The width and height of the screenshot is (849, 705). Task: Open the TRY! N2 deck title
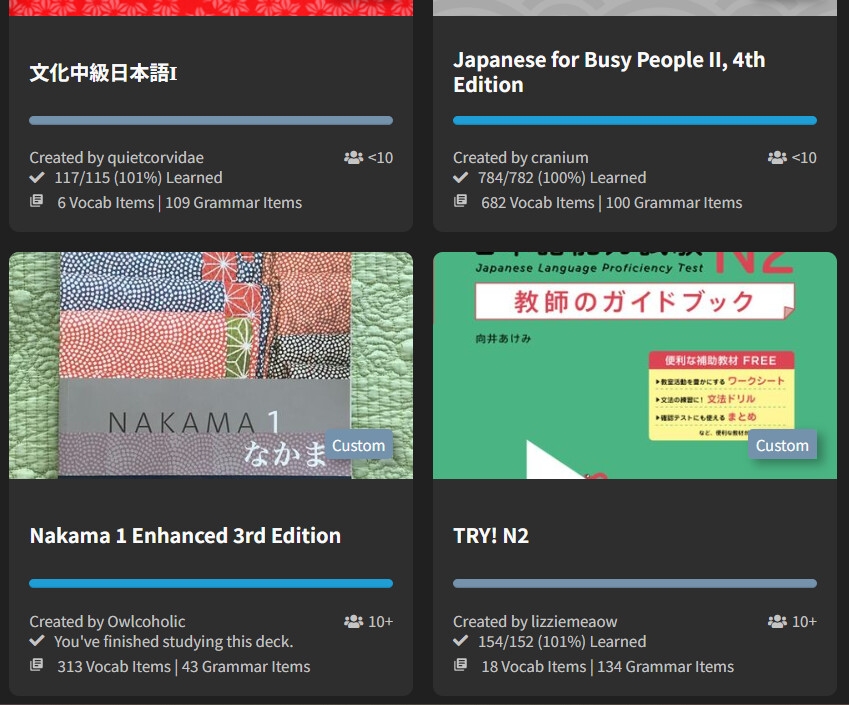tap(491, 536)
